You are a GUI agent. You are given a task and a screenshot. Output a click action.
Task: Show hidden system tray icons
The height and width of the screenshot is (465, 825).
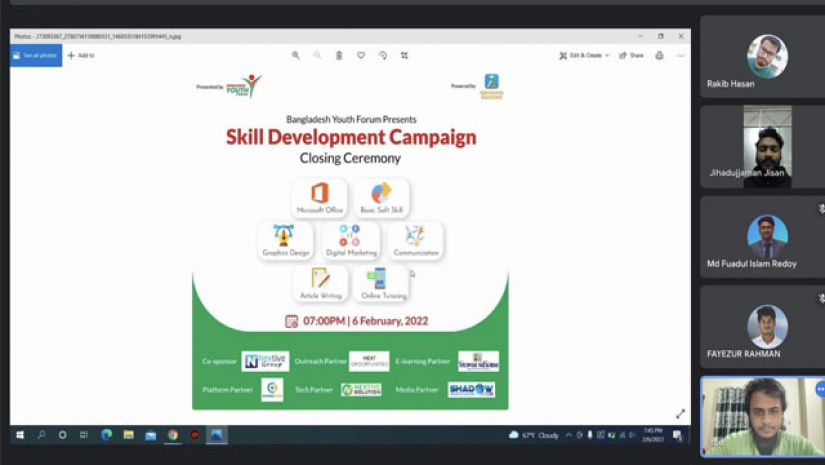click(x=568, y=435)
